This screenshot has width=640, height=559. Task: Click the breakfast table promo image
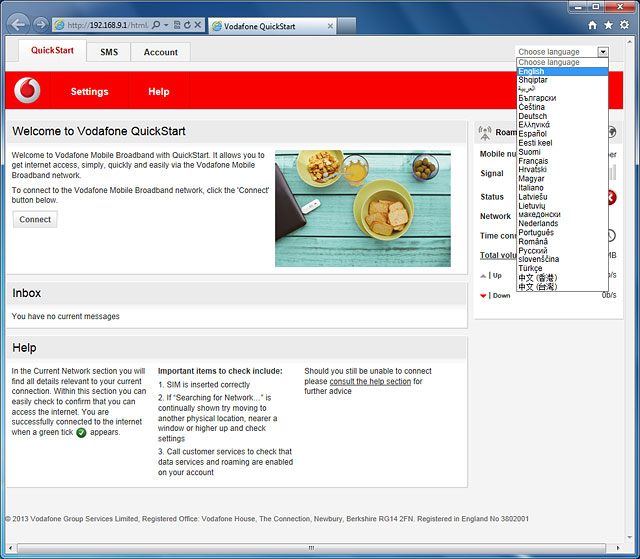point(363,209)
